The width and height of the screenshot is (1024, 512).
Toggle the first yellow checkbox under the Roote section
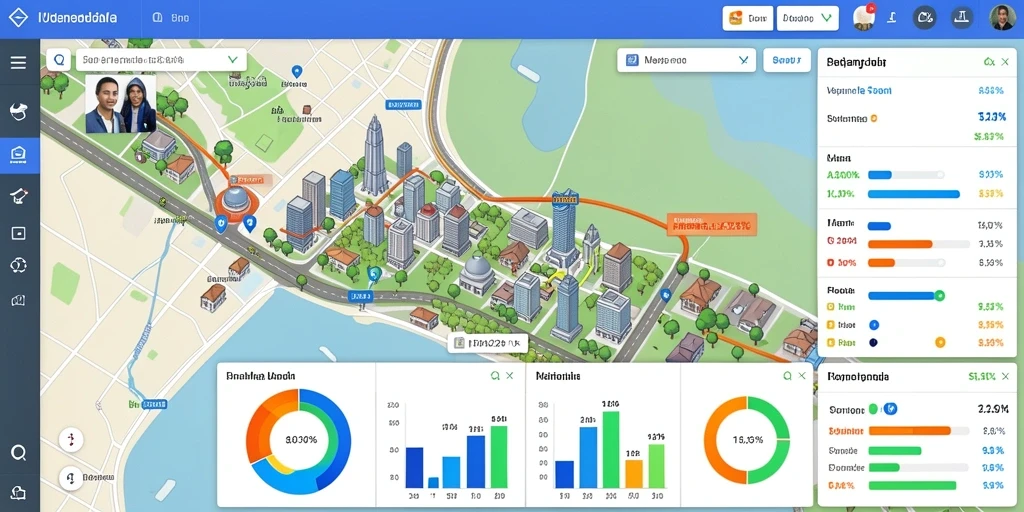(x=831, y=306)
